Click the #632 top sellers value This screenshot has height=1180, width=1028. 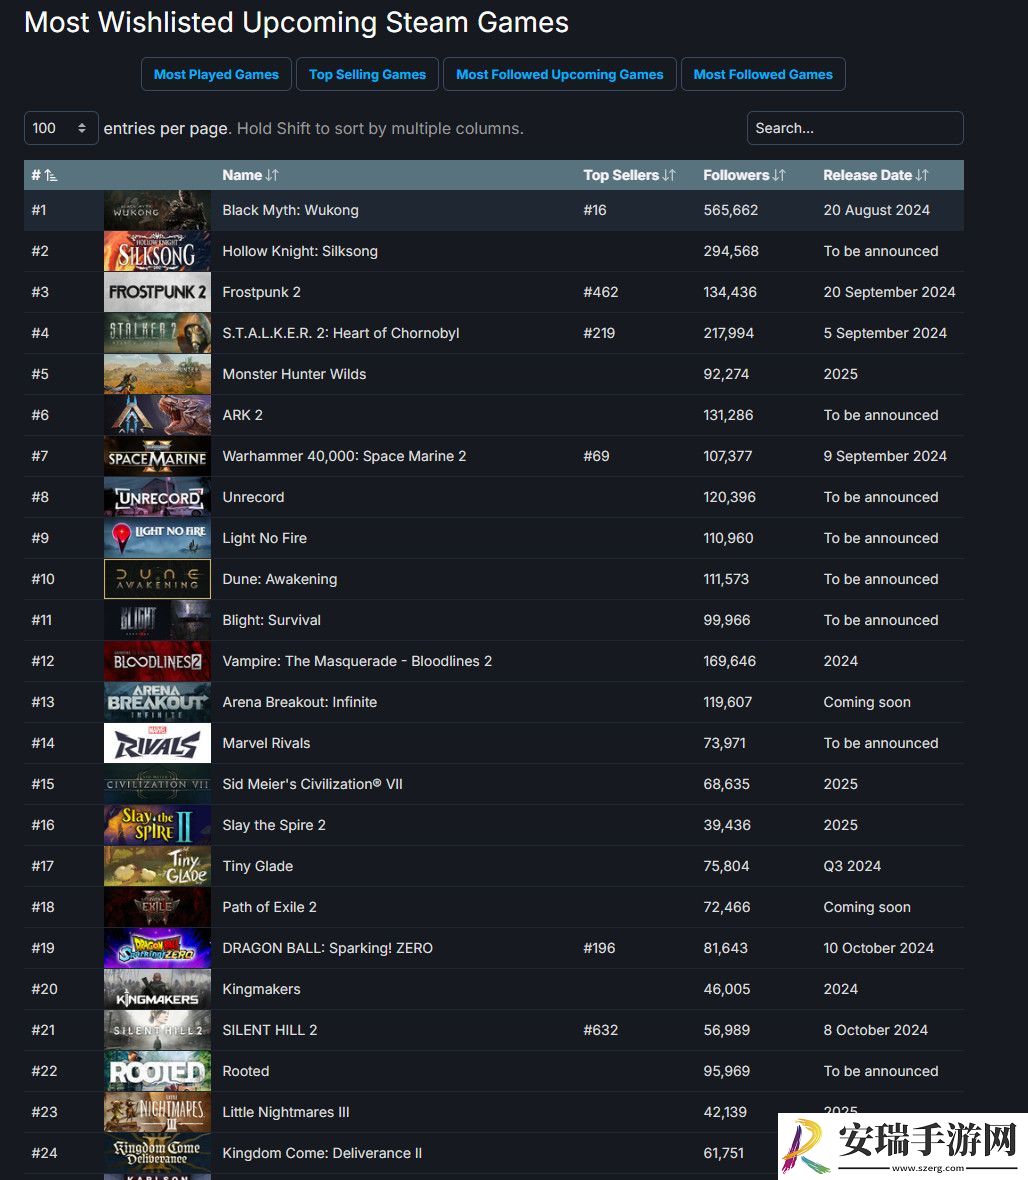[601, 1030]
